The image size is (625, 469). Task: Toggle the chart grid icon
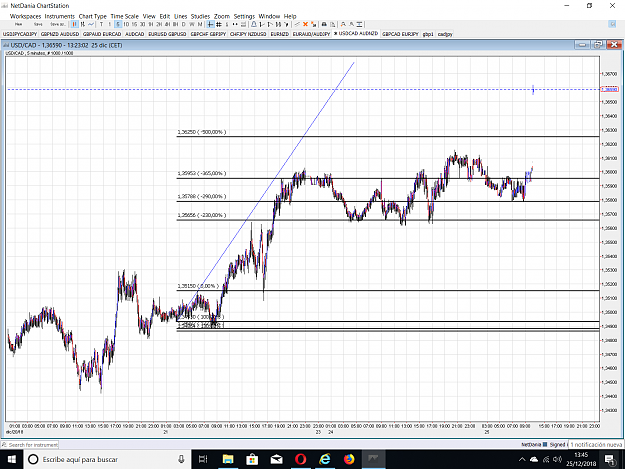[x=219, y=24]
